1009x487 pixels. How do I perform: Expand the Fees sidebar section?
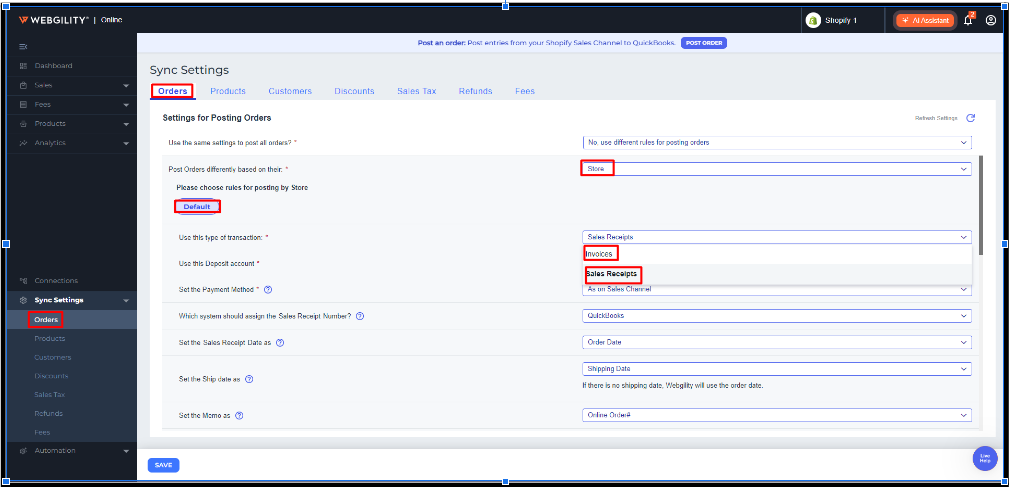pyautogui.click(x=126, y=105)
